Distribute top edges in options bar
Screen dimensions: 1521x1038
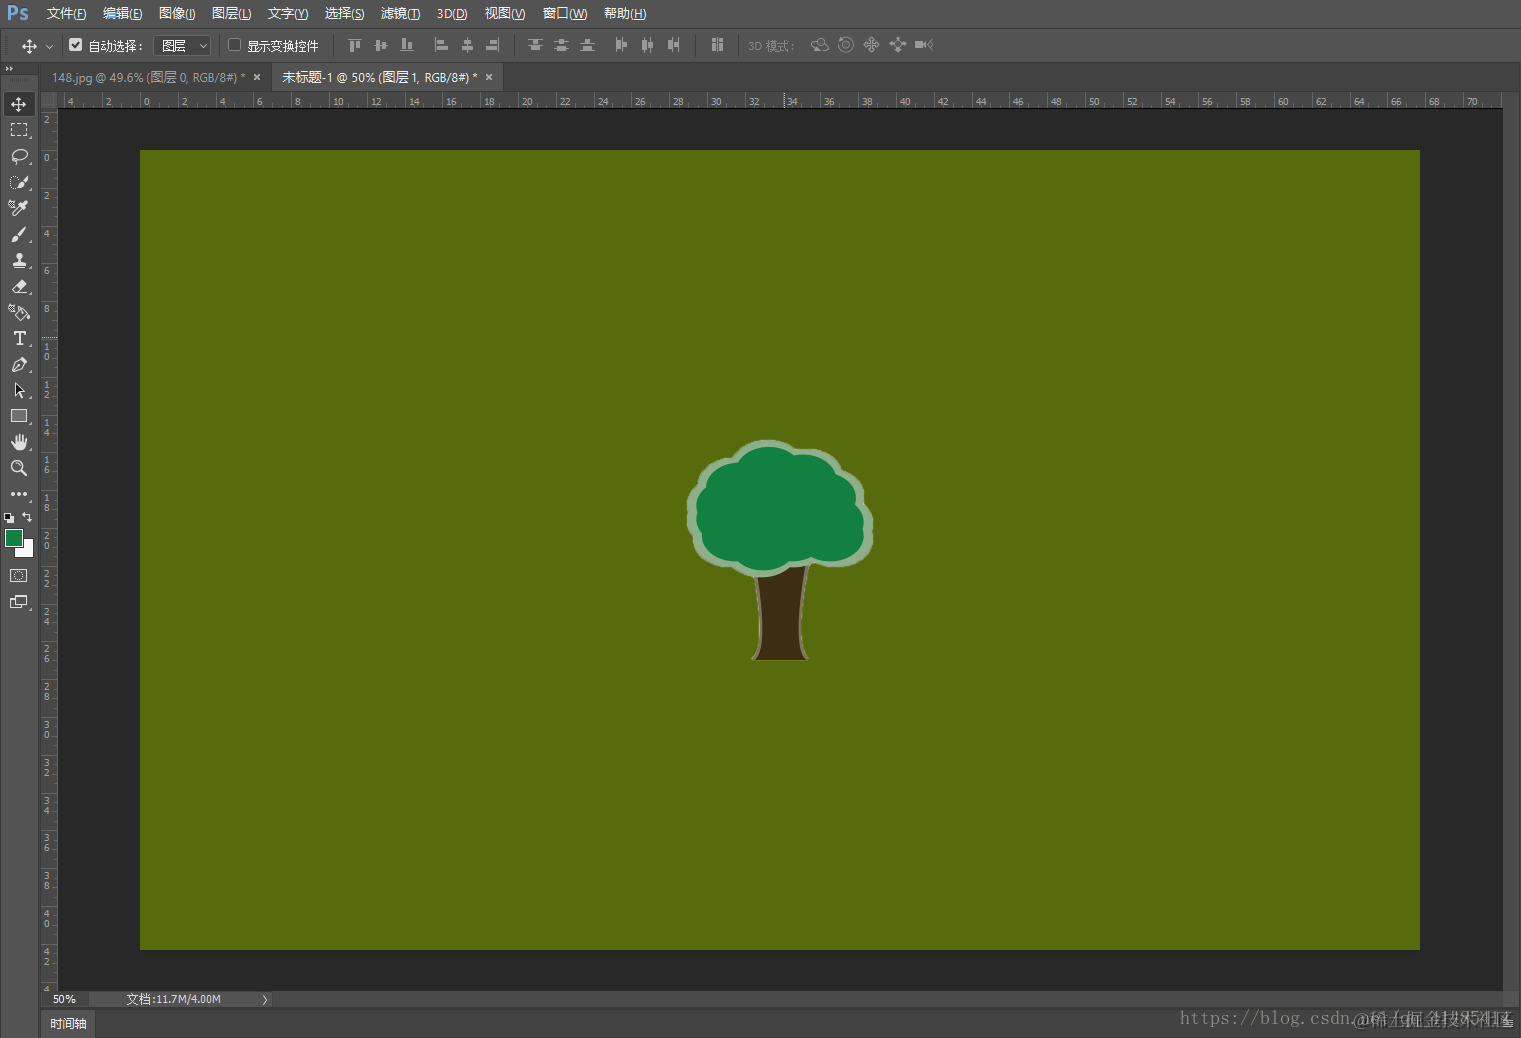535,45
